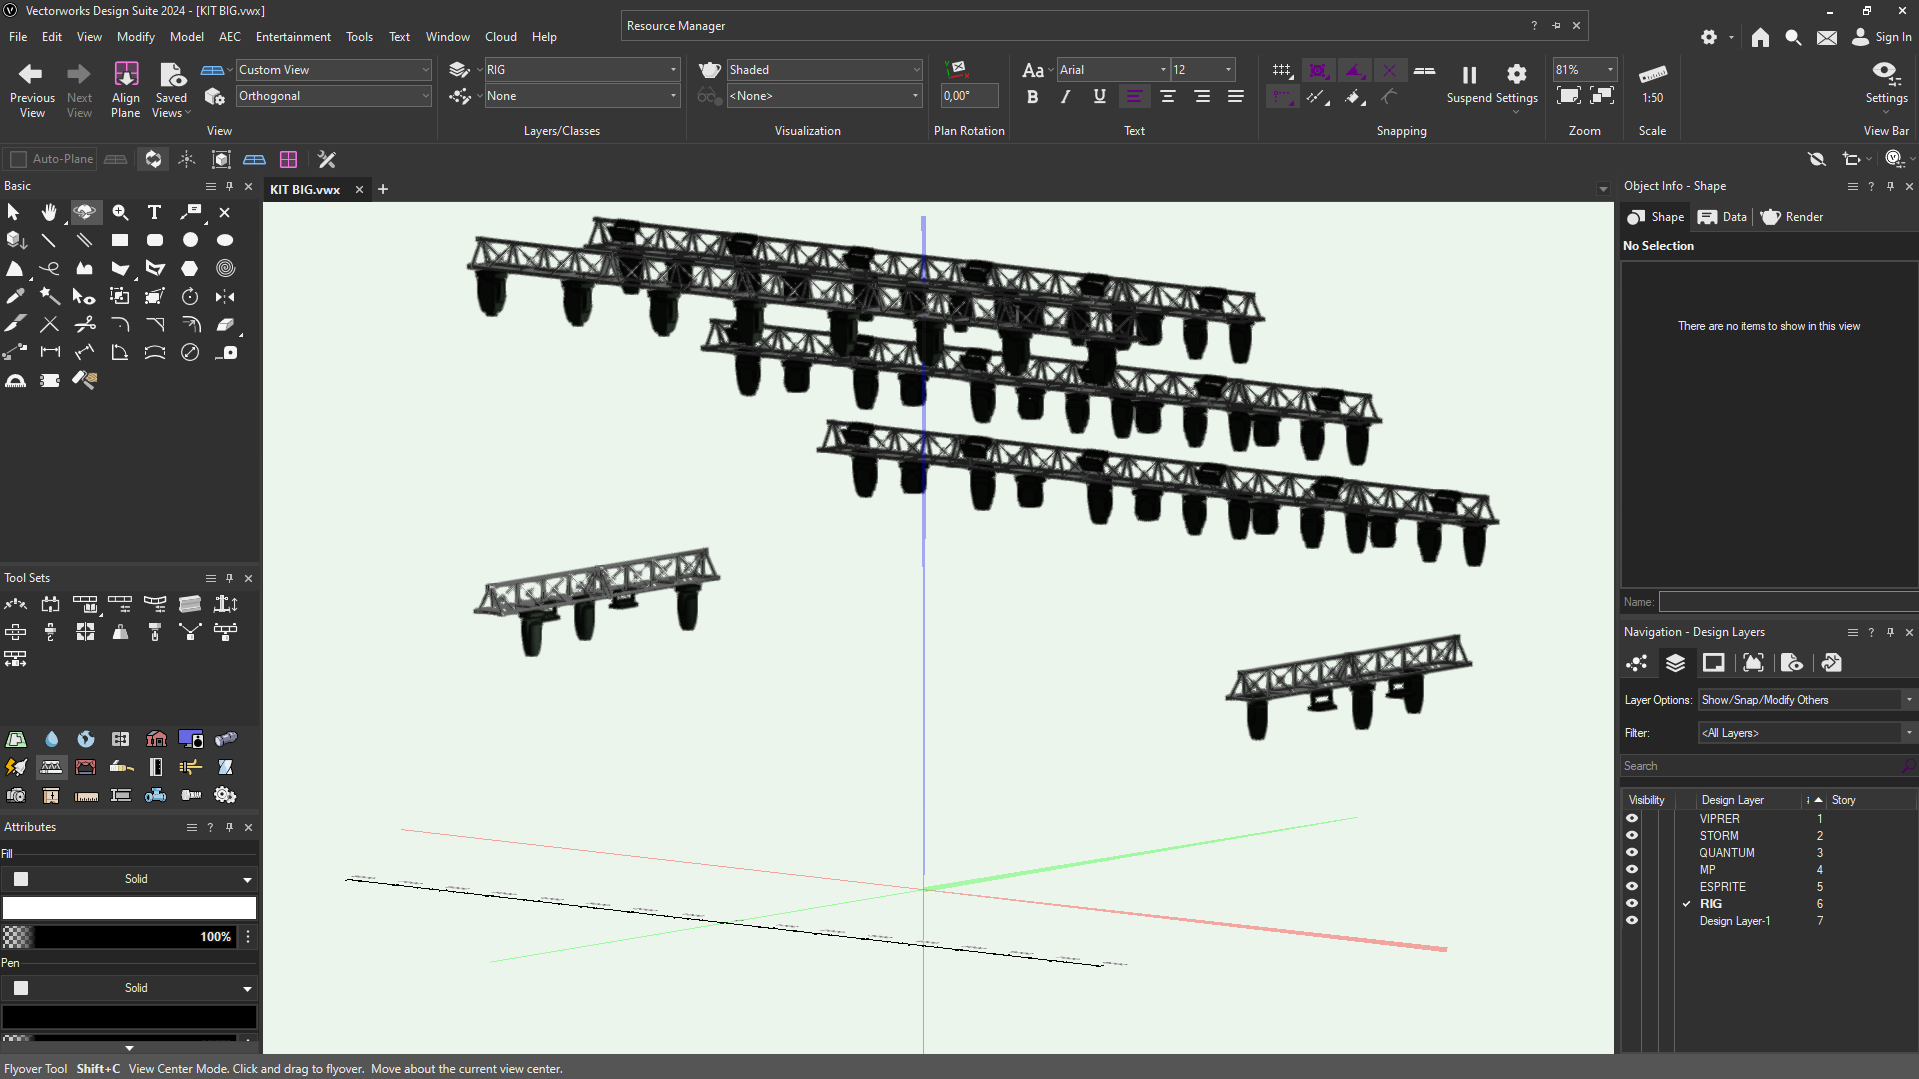Open the Arial font dropdown
Image resolution: width=1919 pixels, height=1079 pixels.
pos(1162,70)
